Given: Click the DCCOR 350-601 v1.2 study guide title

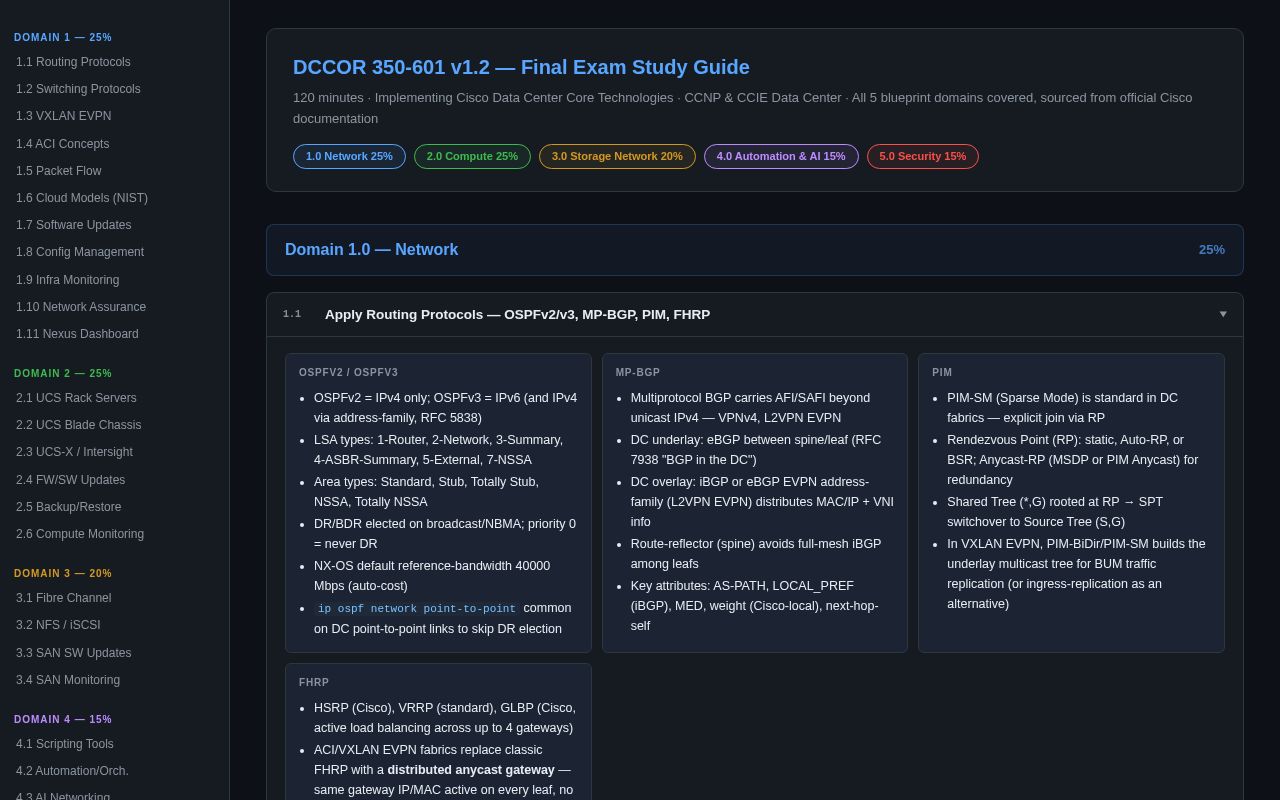Looking at the screenshot, I should tap(521, 67).
